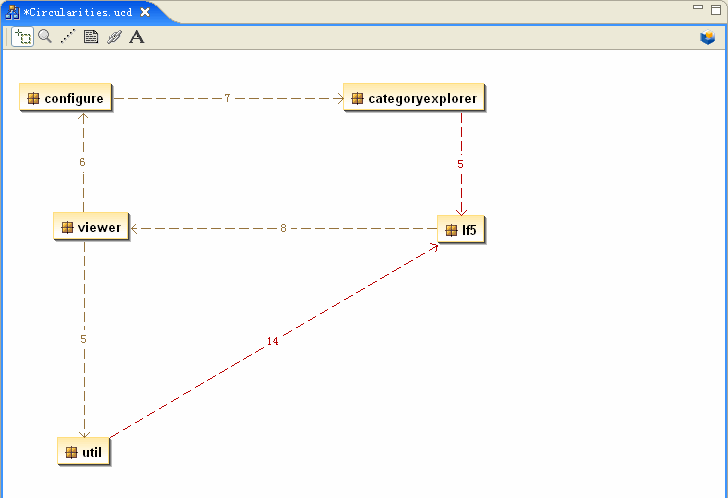Screen dimensions: 728x498
Task: Select the configure package node
Action: 65,97
